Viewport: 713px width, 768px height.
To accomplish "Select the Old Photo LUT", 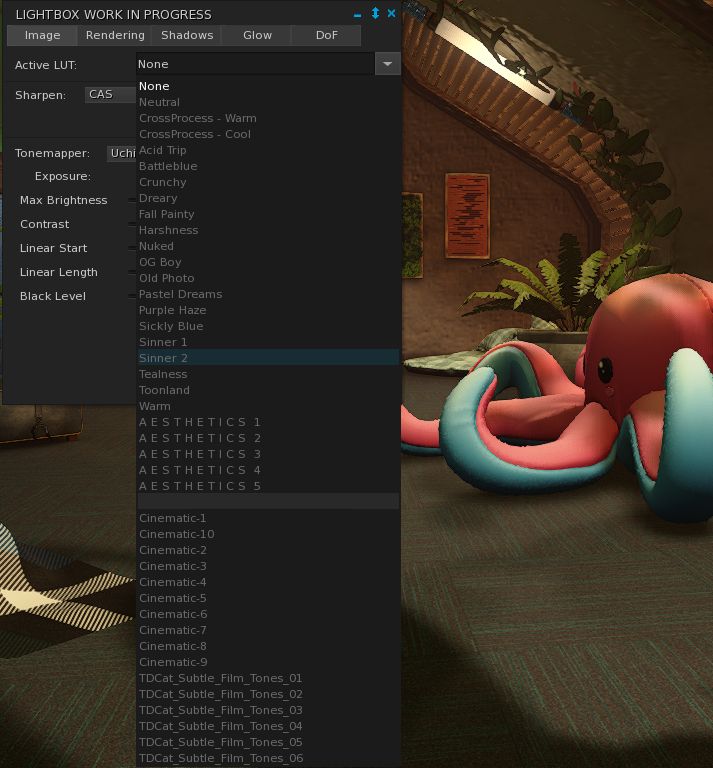I will [x=268, y=278].
